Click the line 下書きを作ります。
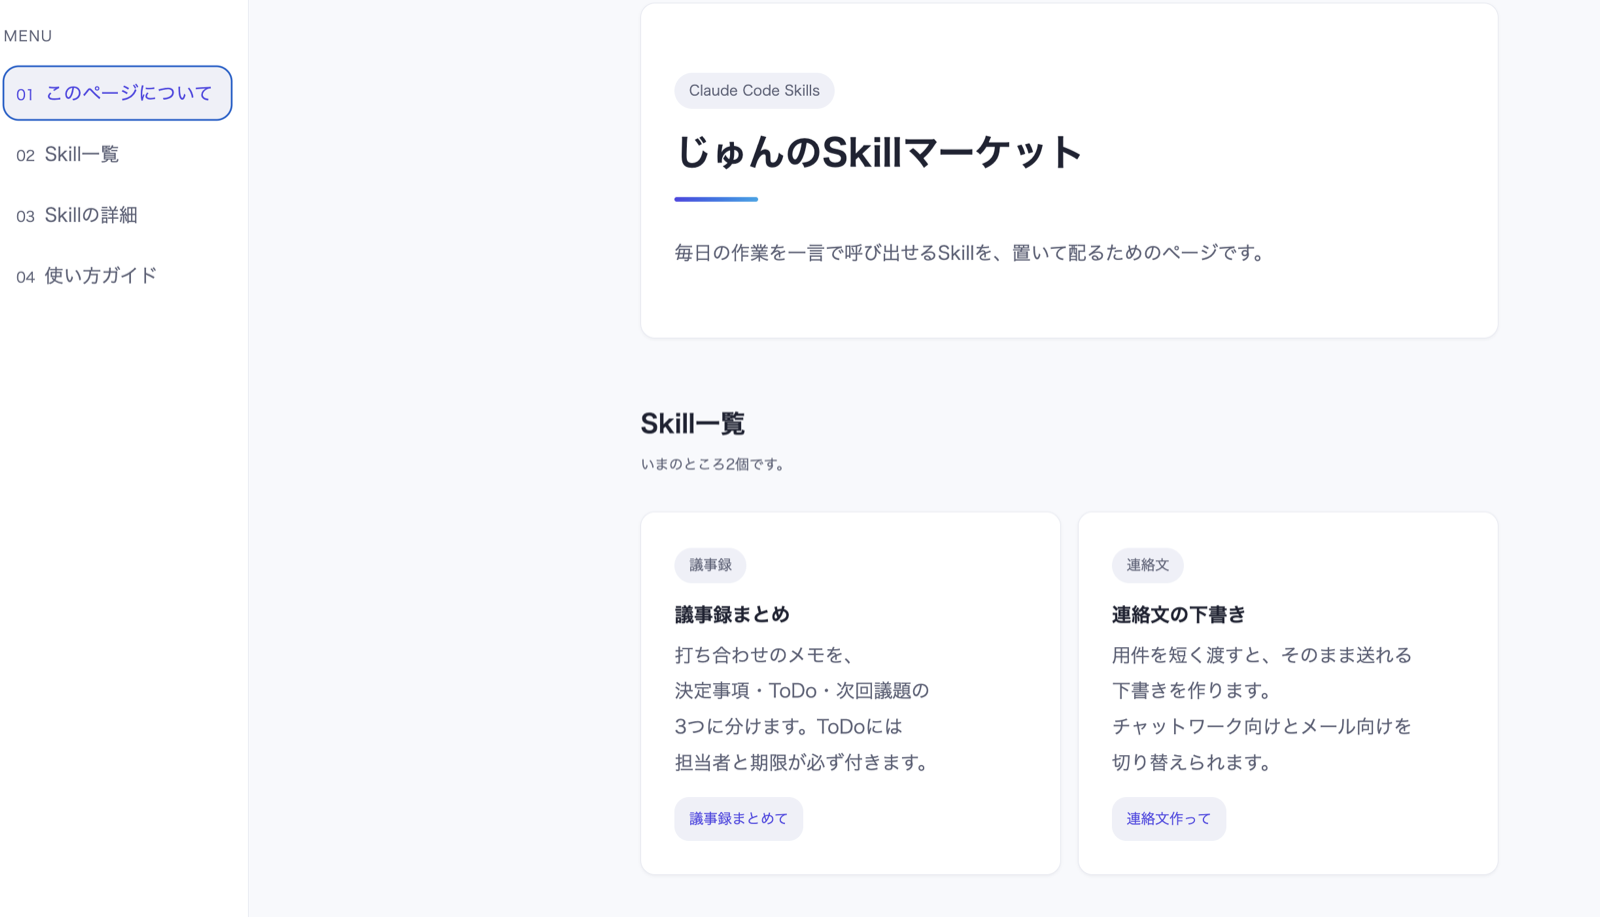 pyautogui.click(x=1194, y=690)
